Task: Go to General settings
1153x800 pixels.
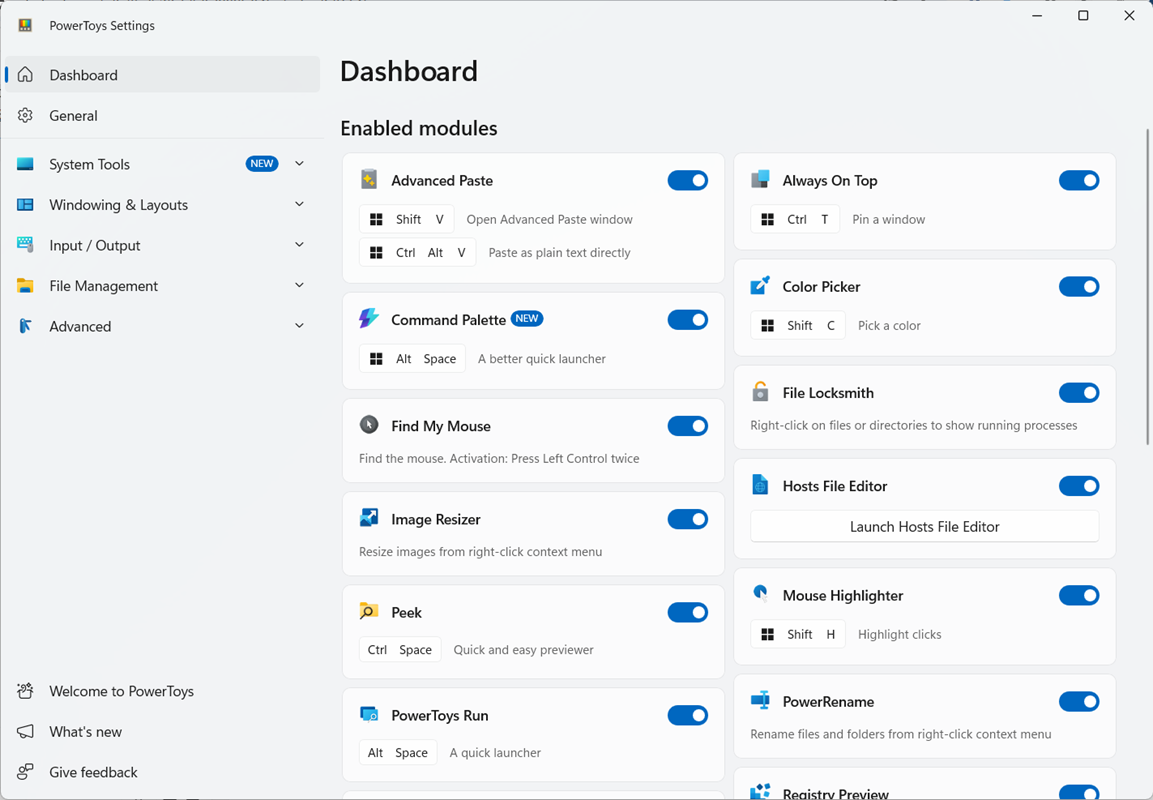Action: [x=163, y=115]
